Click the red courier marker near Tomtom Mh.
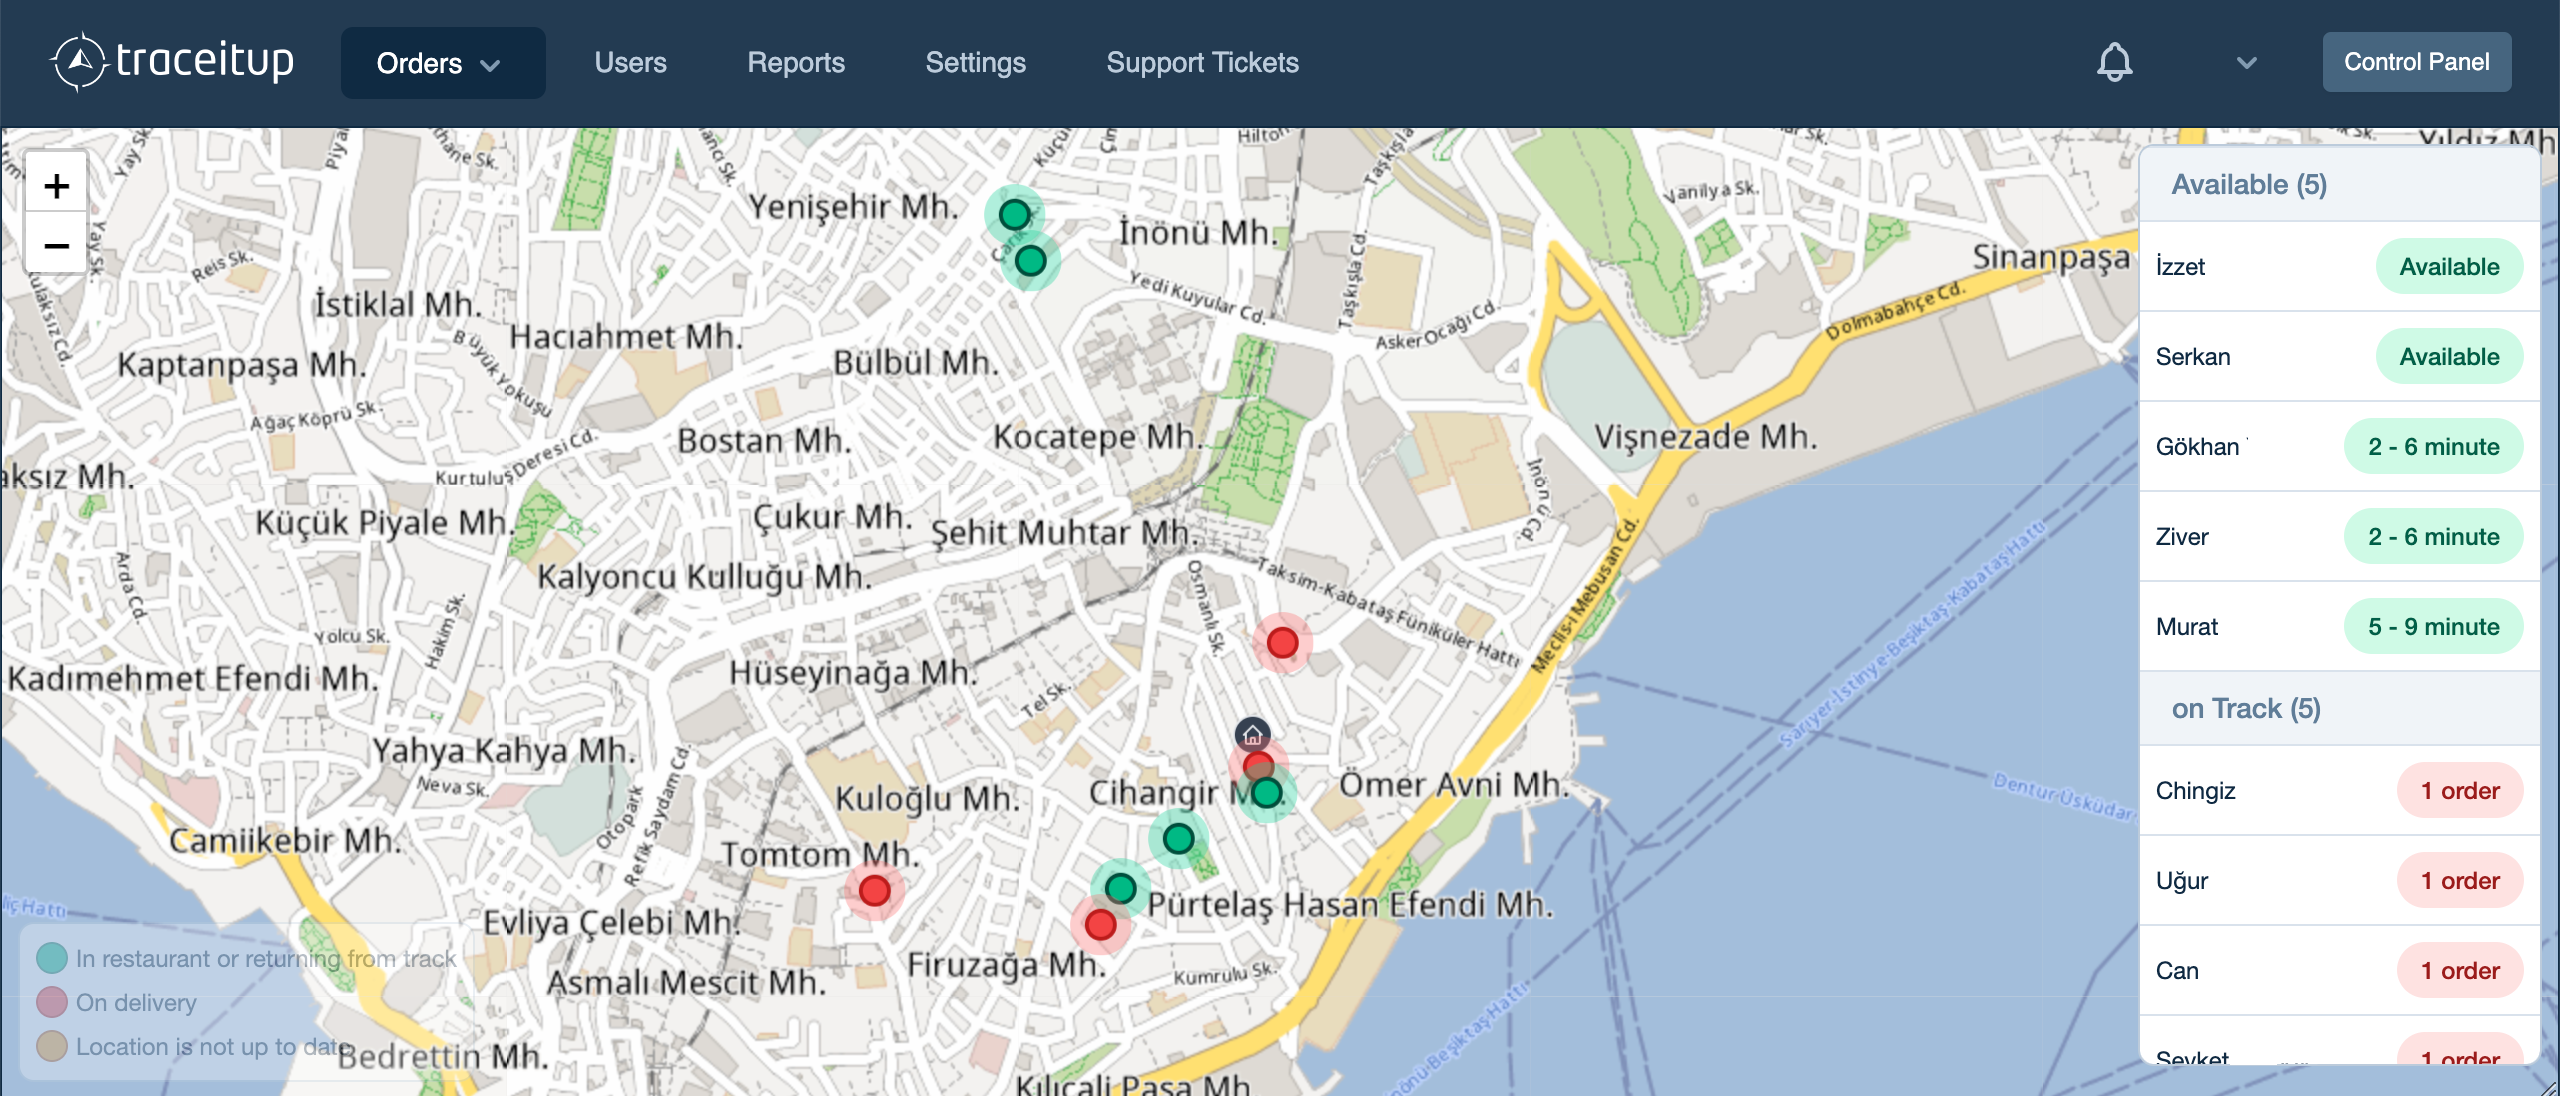 point(874,890)
